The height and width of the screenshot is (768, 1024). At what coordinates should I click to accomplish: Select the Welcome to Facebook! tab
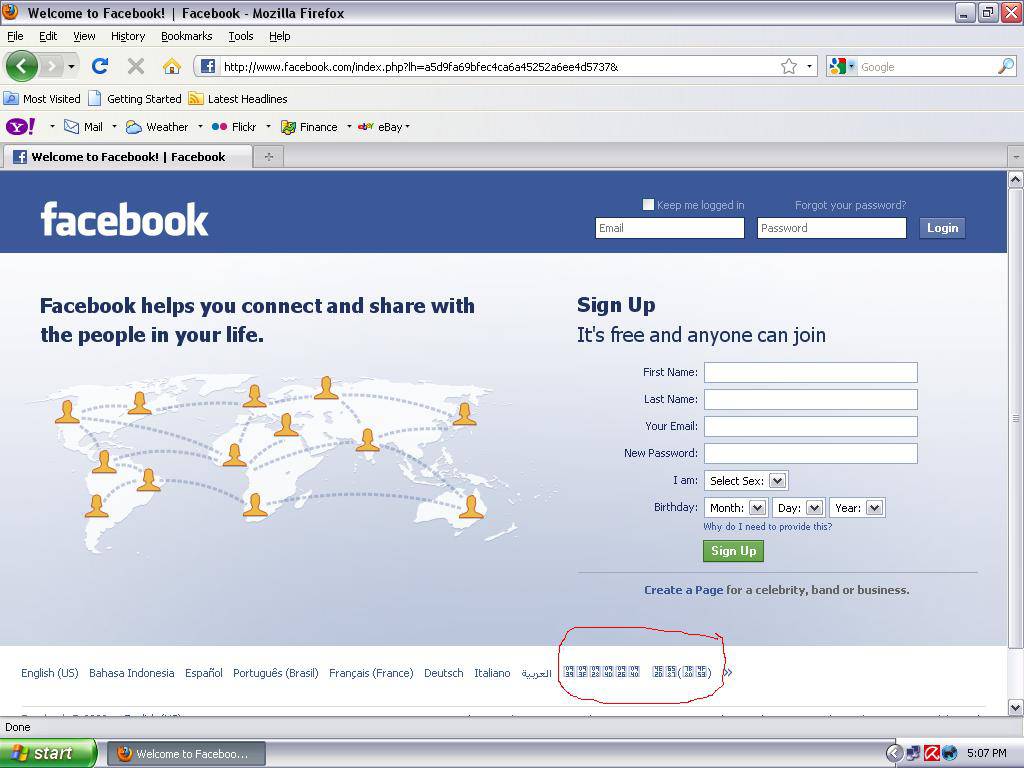[x=128, y=157]
